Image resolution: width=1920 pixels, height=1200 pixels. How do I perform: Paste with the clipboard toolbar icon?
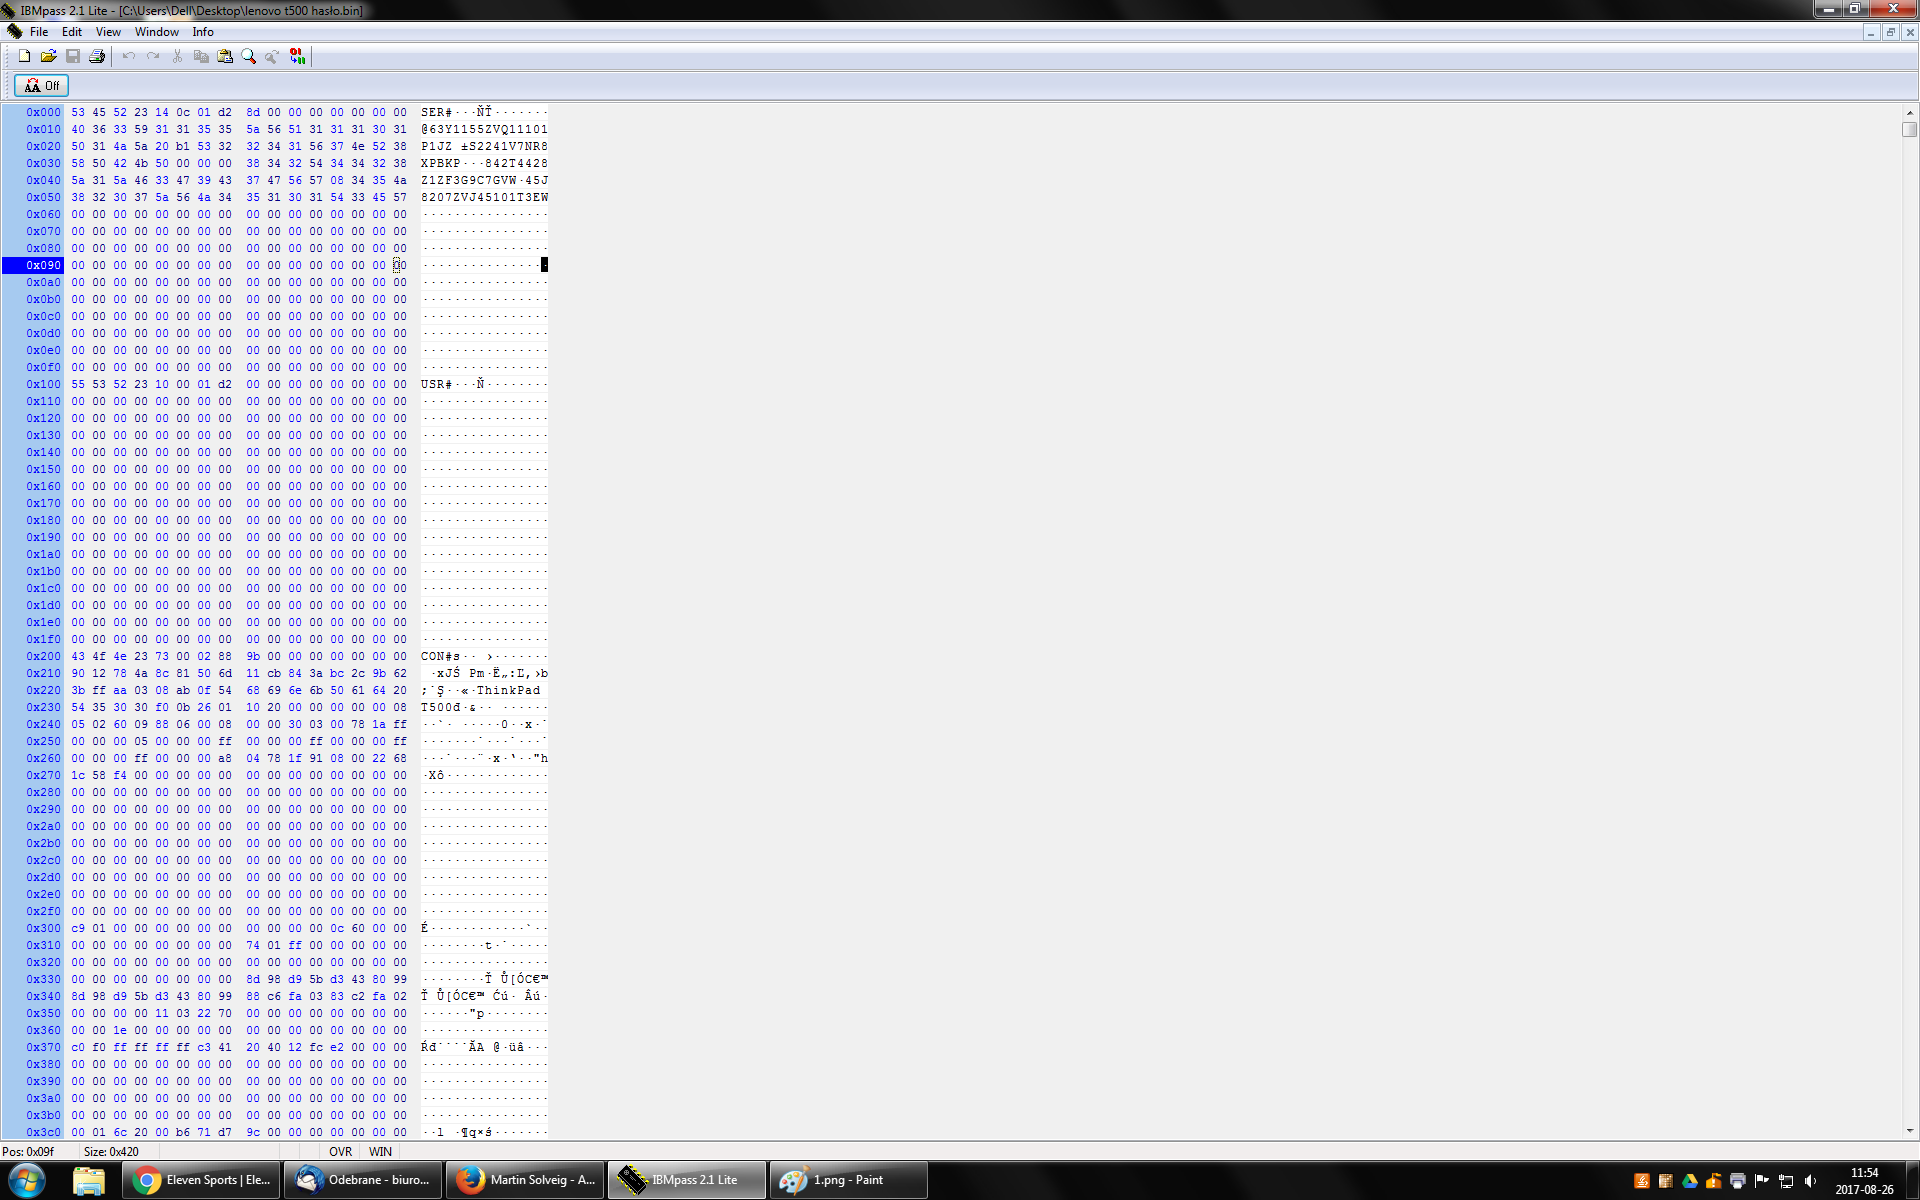coord(225,57)
